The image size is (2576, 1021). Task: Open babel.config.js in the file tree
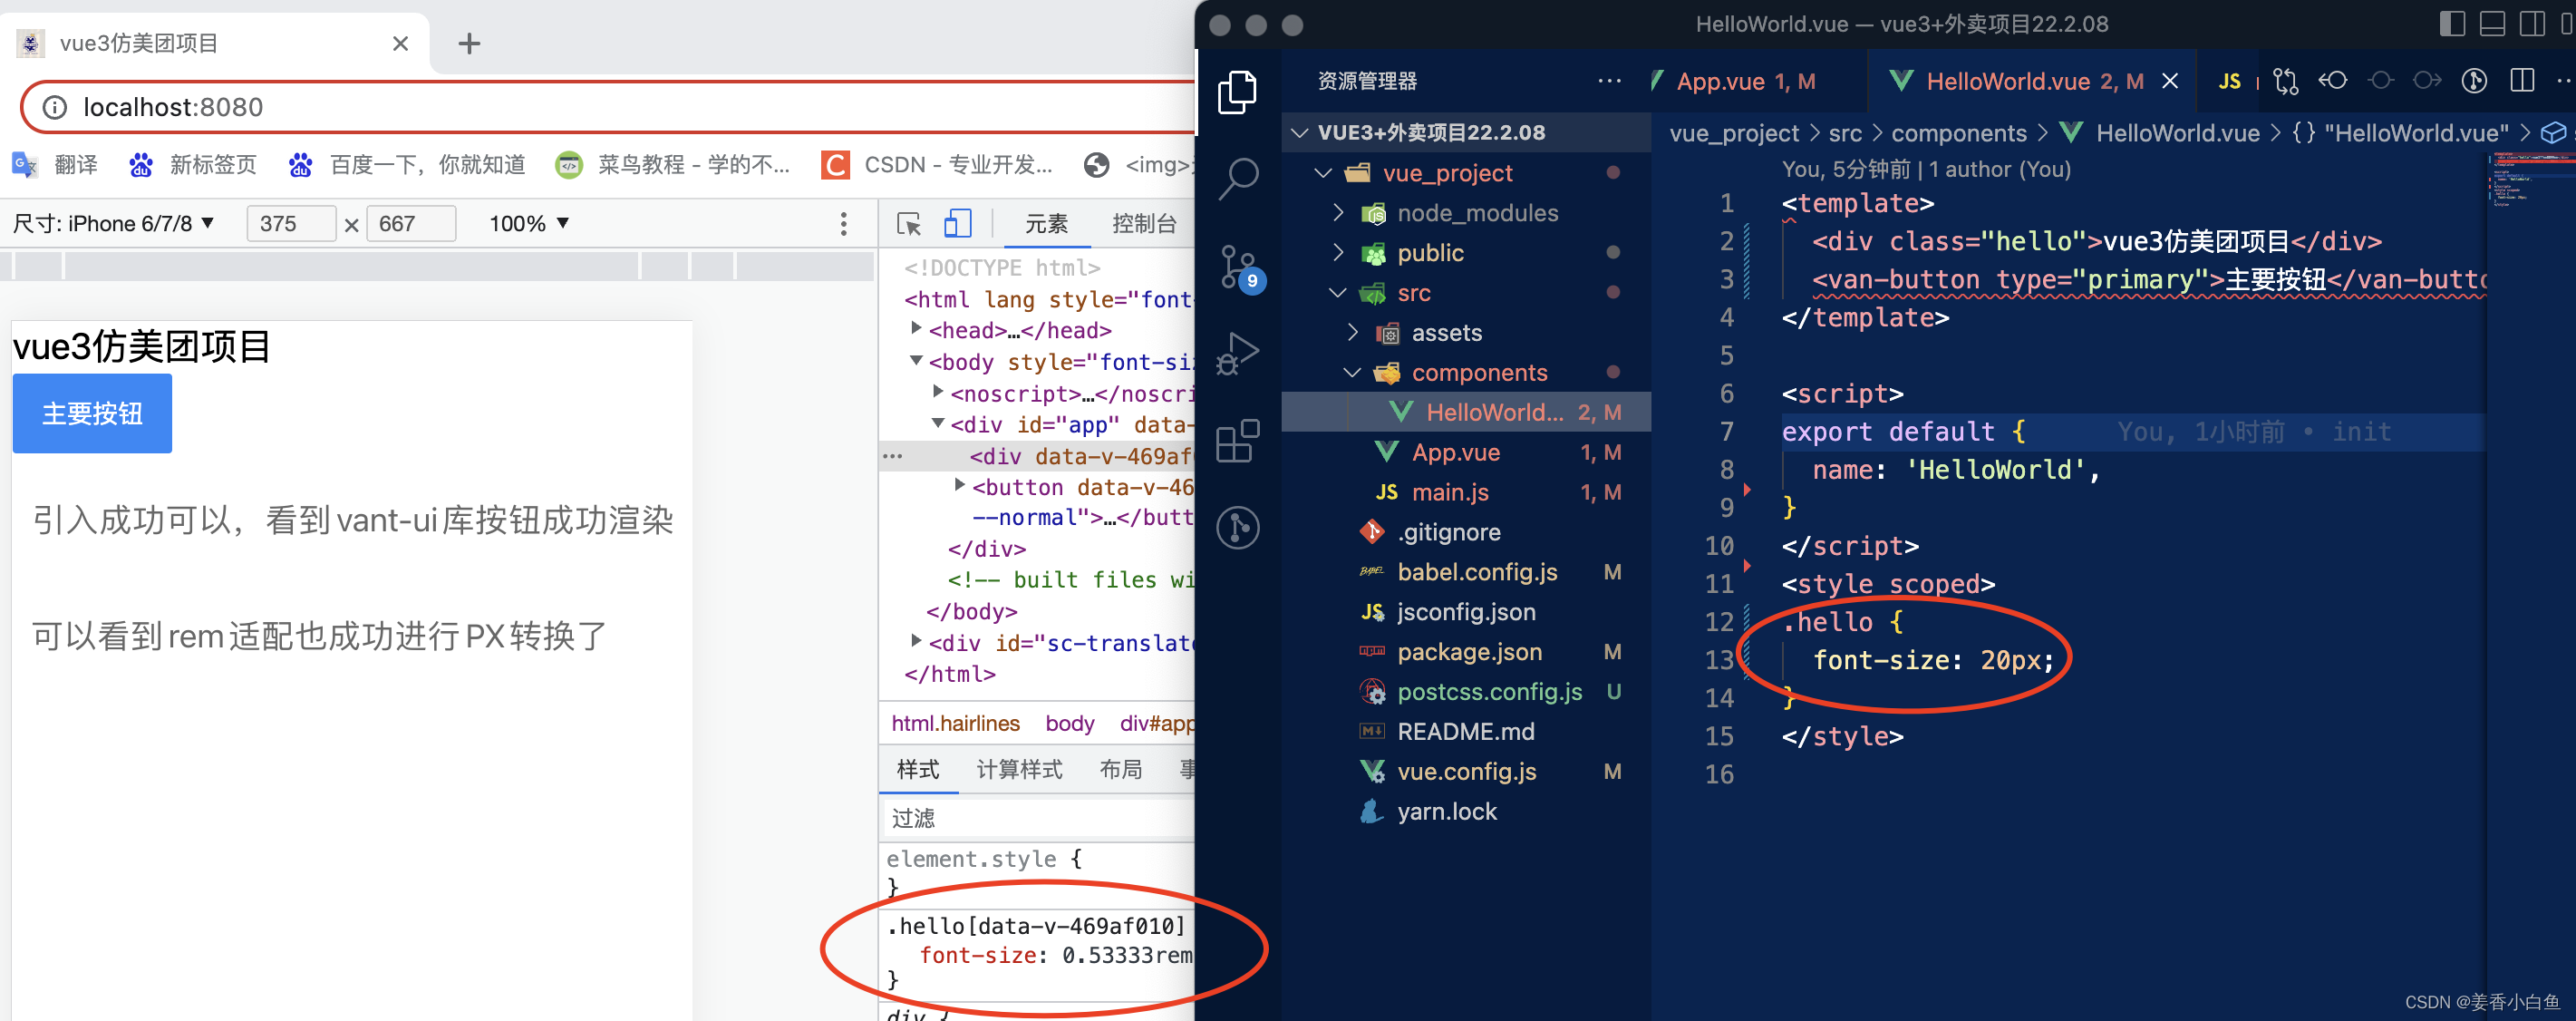click(x=1466, y=572)
